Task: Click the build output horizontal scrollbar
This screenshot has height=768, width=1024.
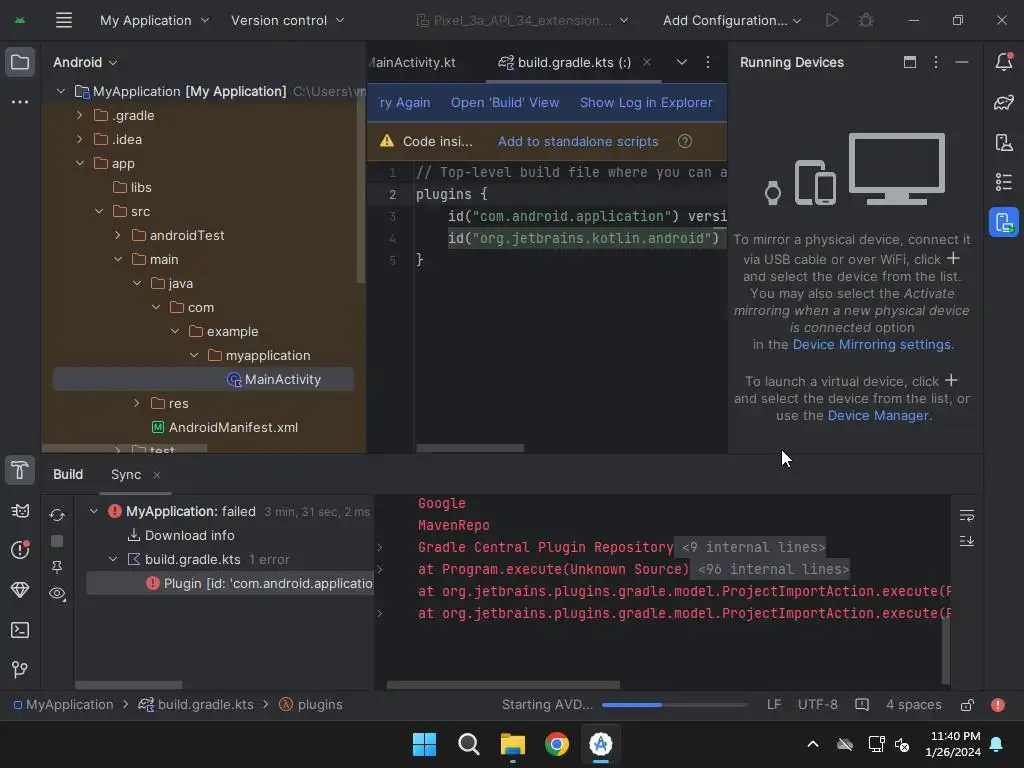Action: (x=503, y=685)
